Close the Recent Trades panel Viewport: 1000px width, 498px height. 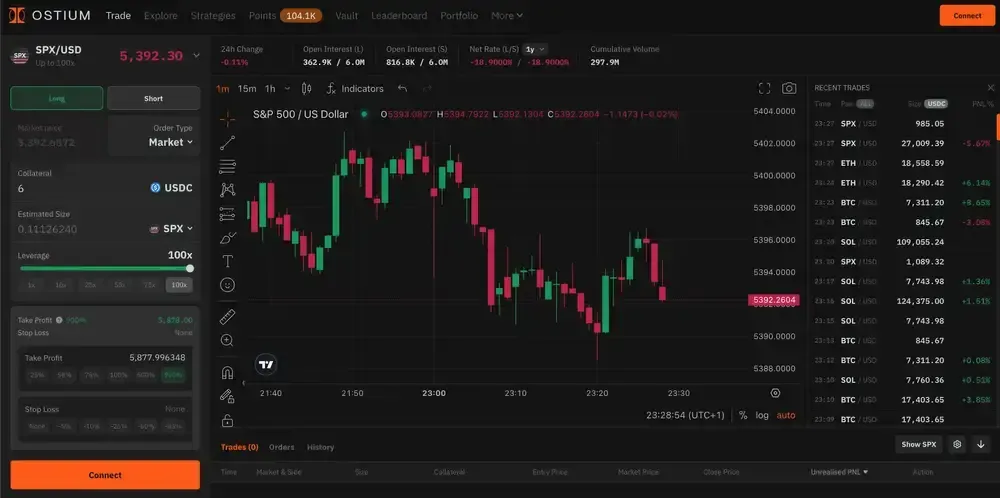click(x=991, y=88)
